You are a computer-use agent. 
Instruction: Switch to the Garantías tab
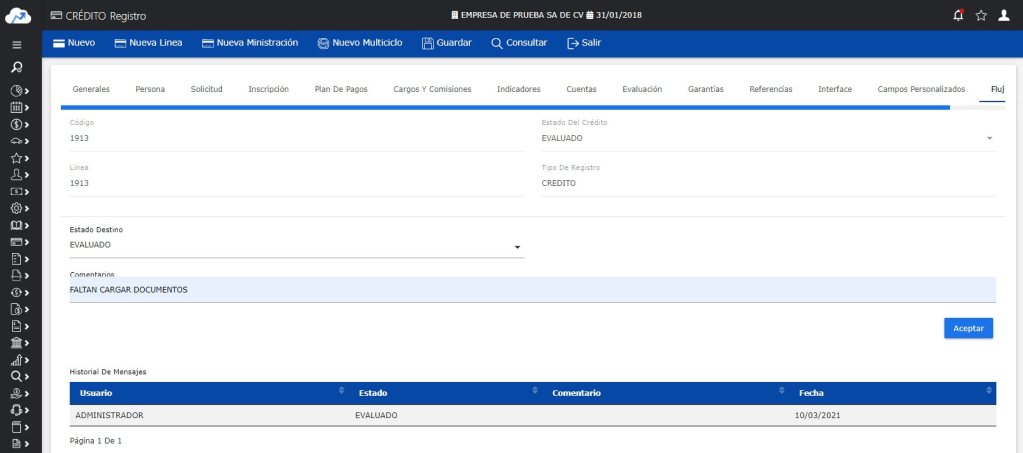click(x=706, y=89)
